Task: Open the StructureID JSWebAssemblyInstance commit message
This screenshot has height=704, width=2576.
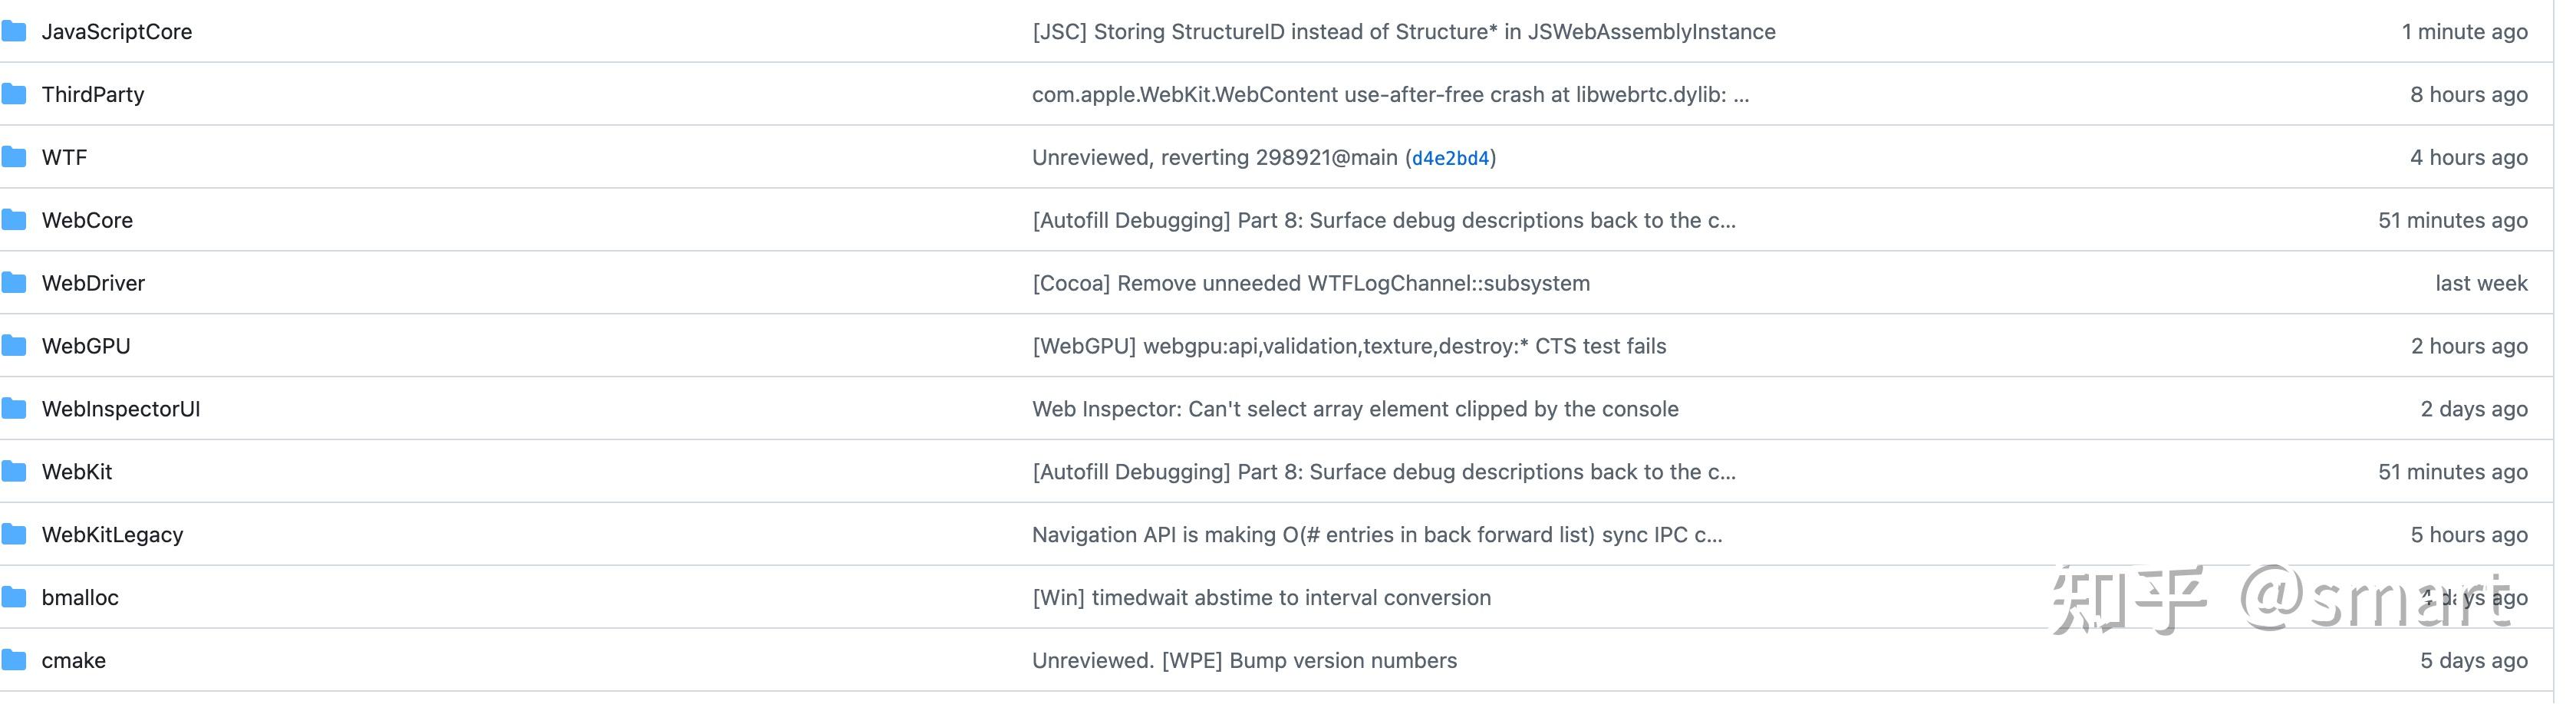Action: click(x=1403, y=32)
